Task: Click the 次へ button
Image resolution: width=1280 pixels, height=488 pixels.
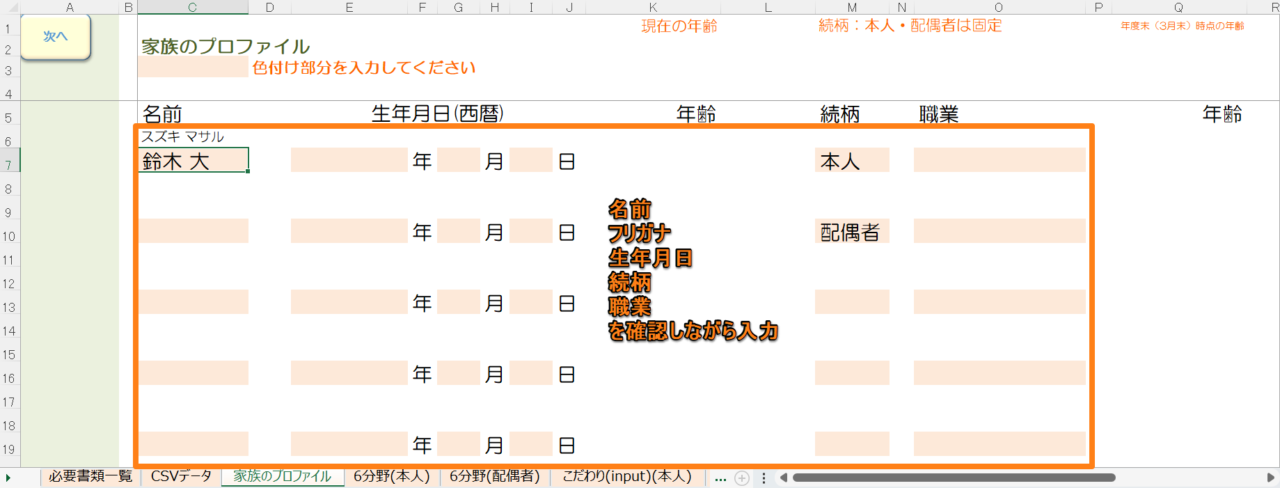Action: [x=55, y=36]
